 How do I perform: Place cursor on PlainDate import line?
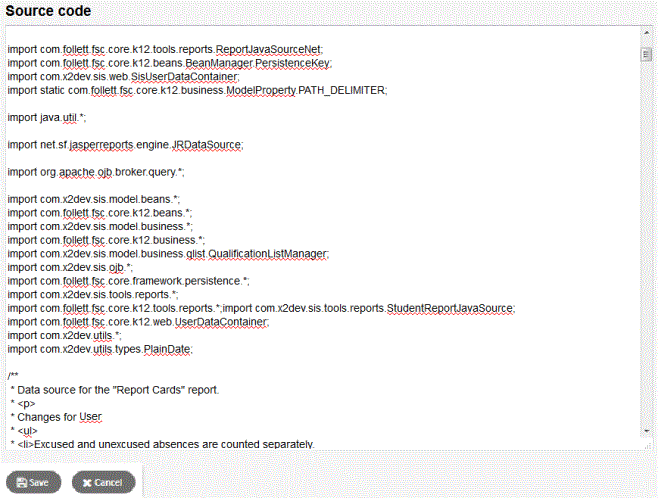click(x=99, y=349)
